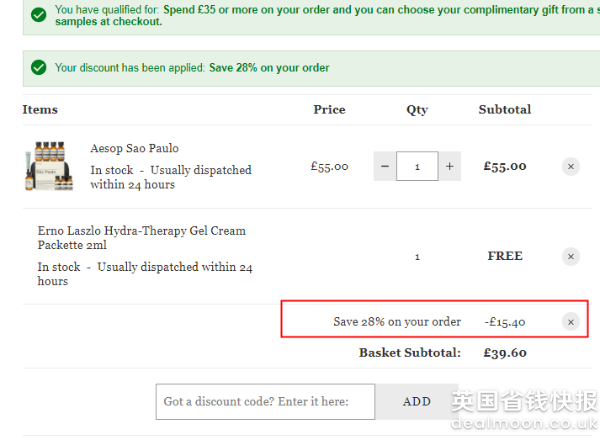600x440 pixels.
Task: Focus the discount code entry field
Action: click(x=265, y=402)
